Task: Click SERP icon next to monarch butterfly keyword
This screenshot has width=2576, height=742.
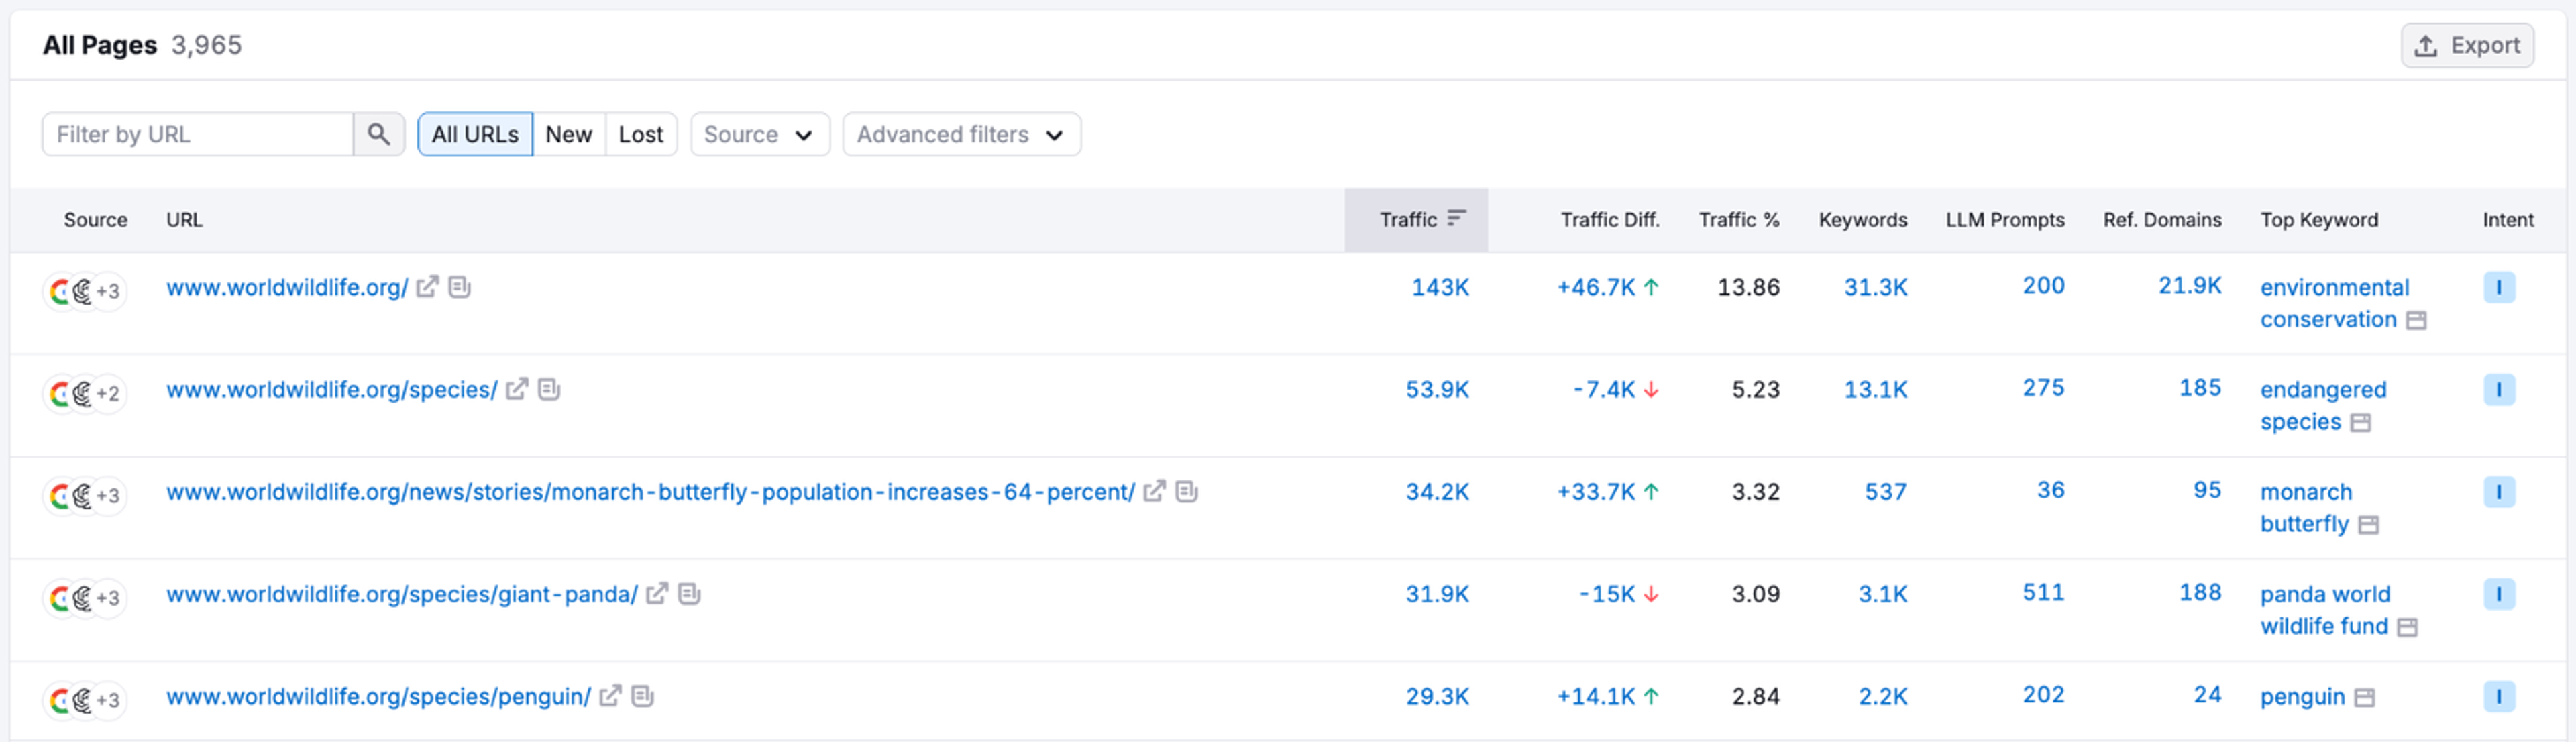Action: coord(2368,525)
